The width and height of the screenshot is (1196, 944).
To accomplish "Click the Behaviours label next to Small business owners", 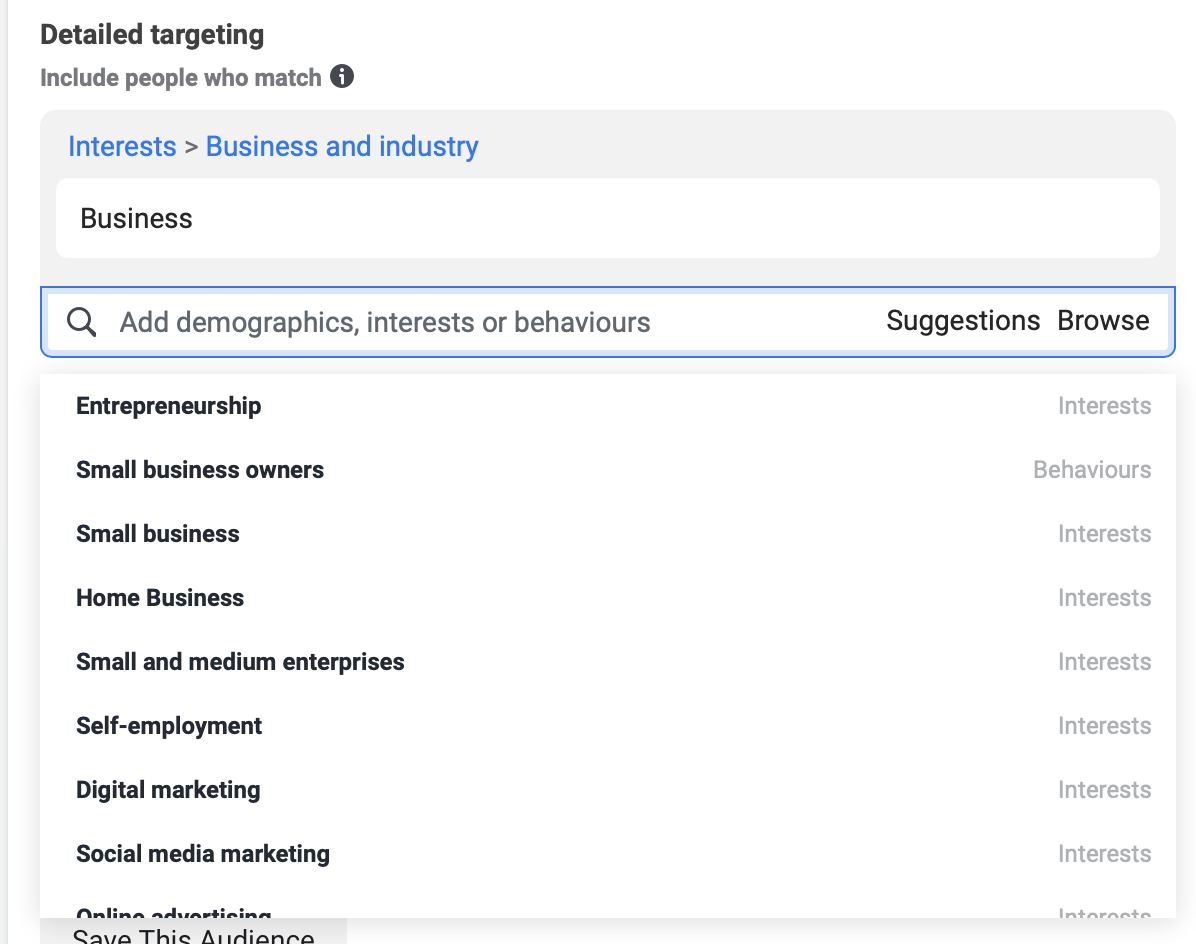I will click(x=1092, y=470).
